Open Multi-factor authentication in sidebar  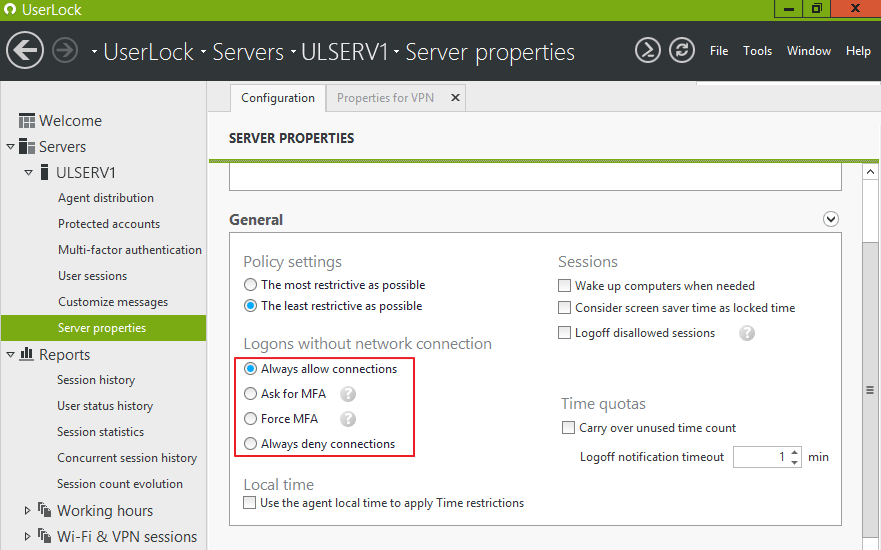coord(129,250)
